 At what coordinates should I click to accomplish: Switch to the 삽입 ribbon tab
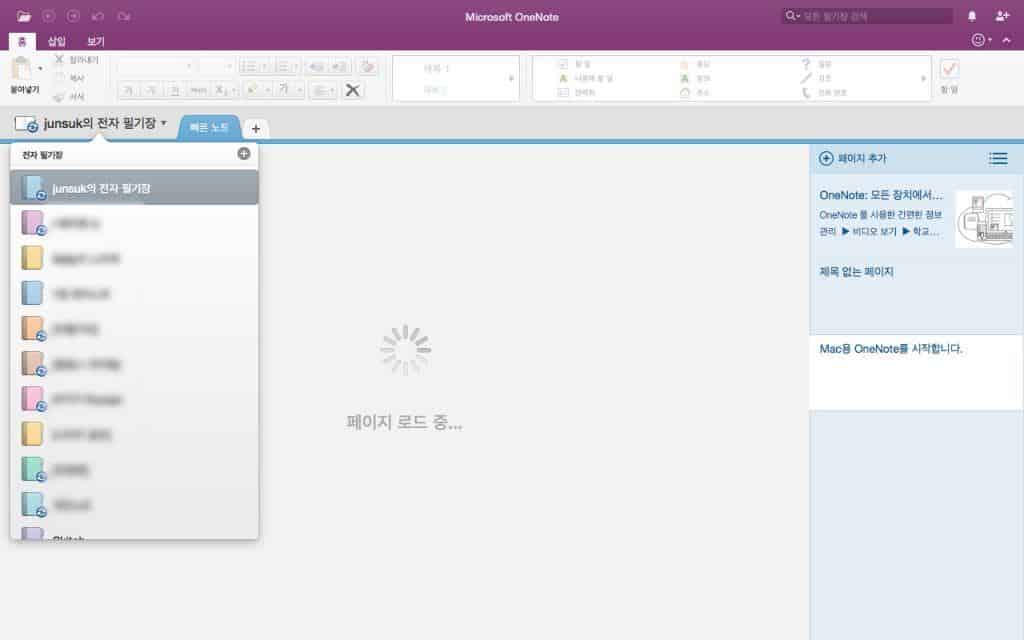click(57, 41)
